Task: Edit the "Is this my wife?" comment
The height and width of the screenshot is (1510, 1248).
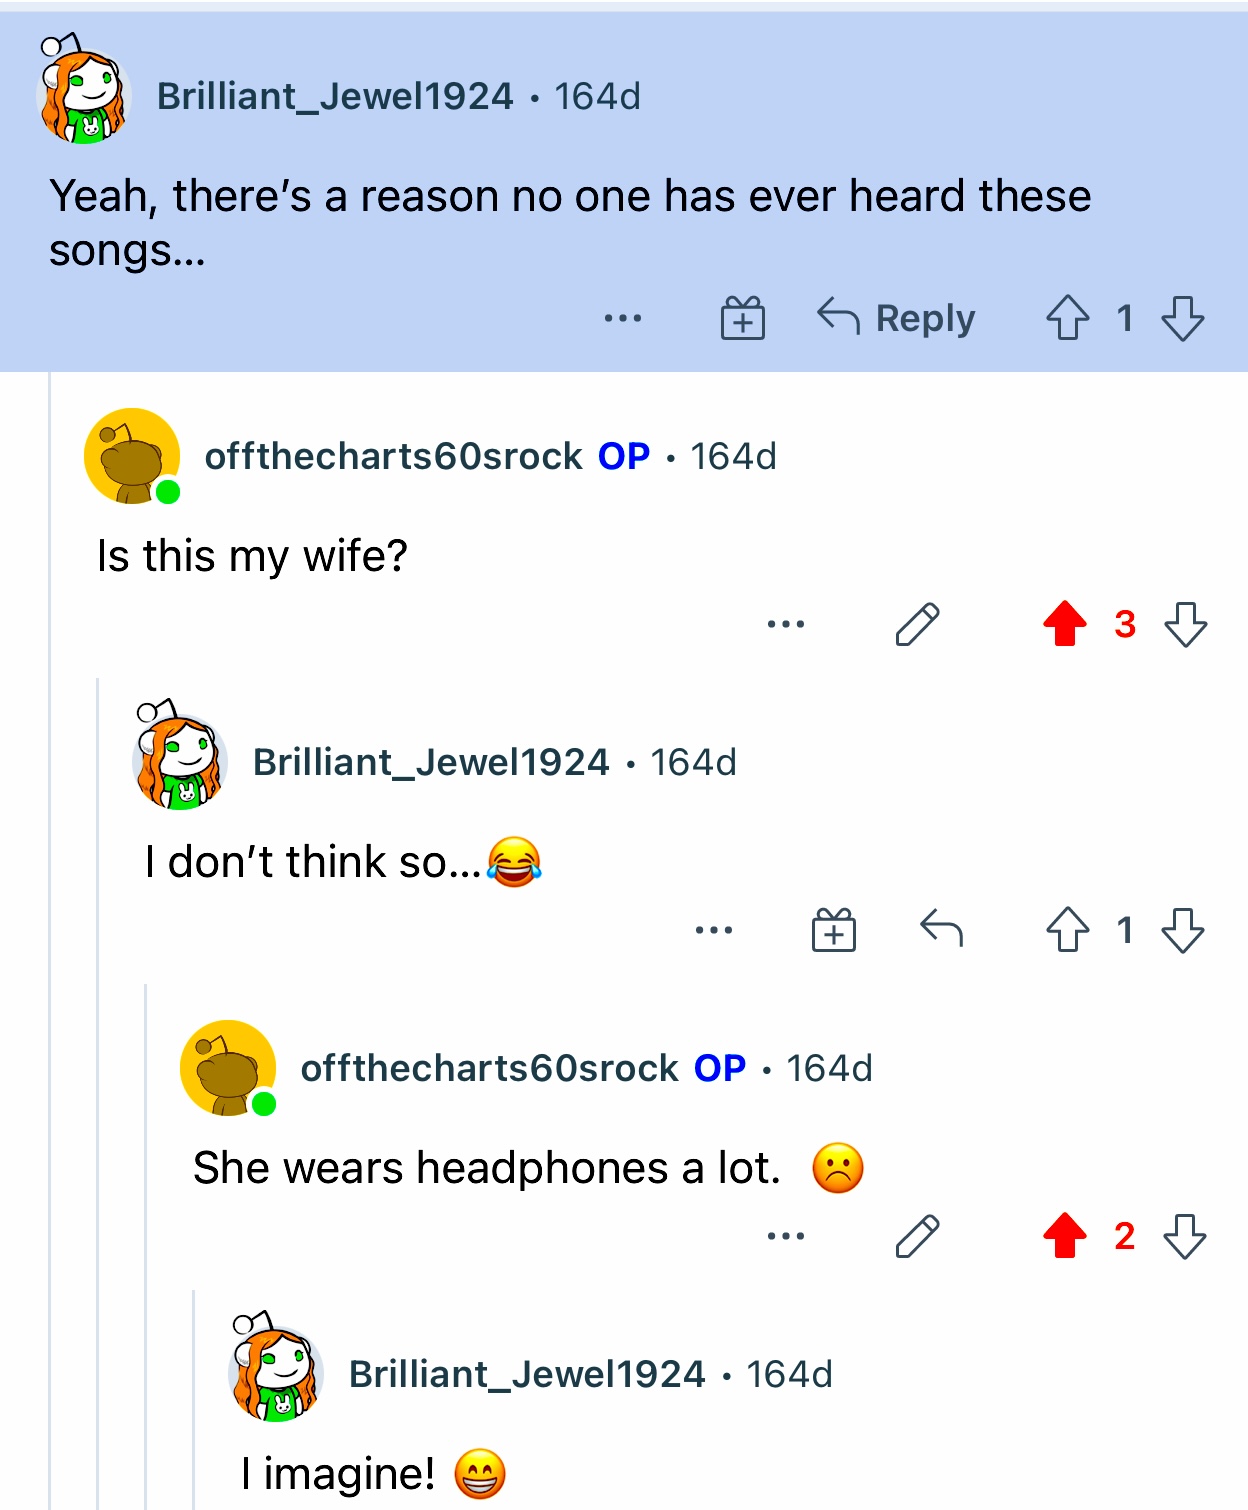Action: pos(917,625)
